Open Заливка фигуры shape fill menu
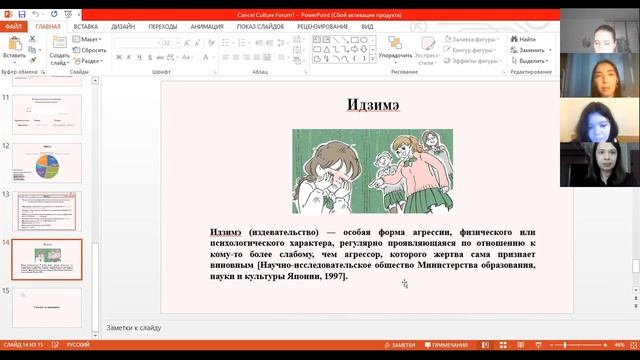 point(471,39)
